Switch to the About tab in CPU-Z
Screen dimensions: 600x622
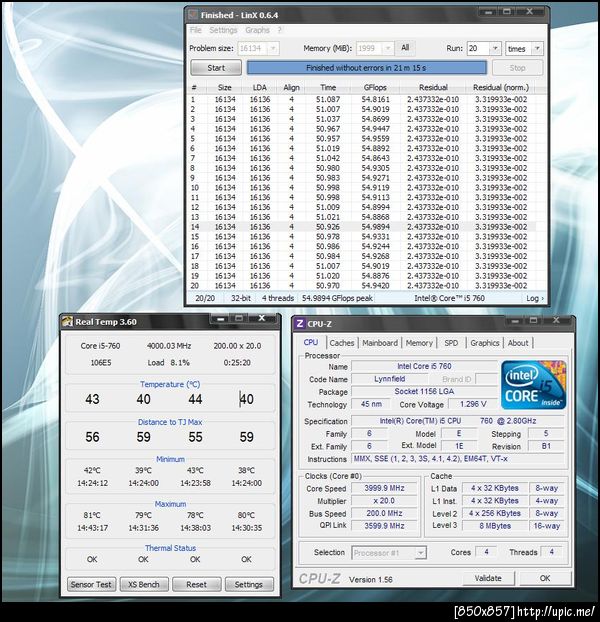(518, 343)
